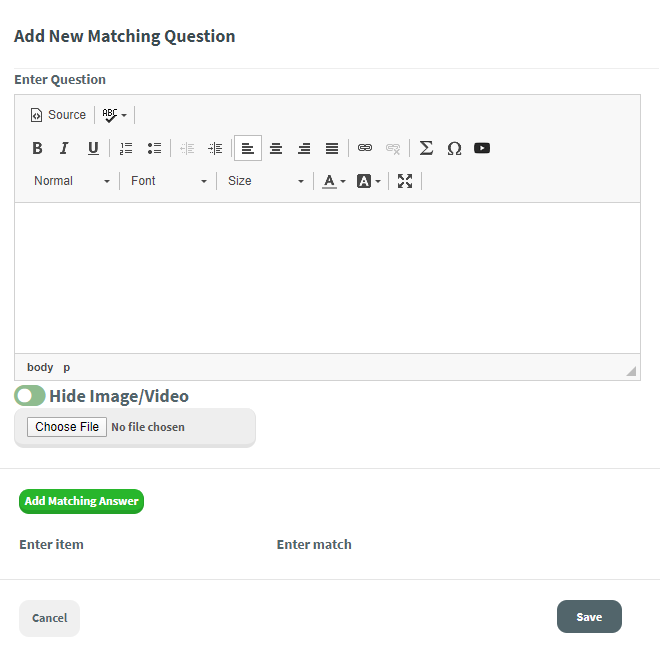
Task: Save the matching question
Action: pos(589,617)
